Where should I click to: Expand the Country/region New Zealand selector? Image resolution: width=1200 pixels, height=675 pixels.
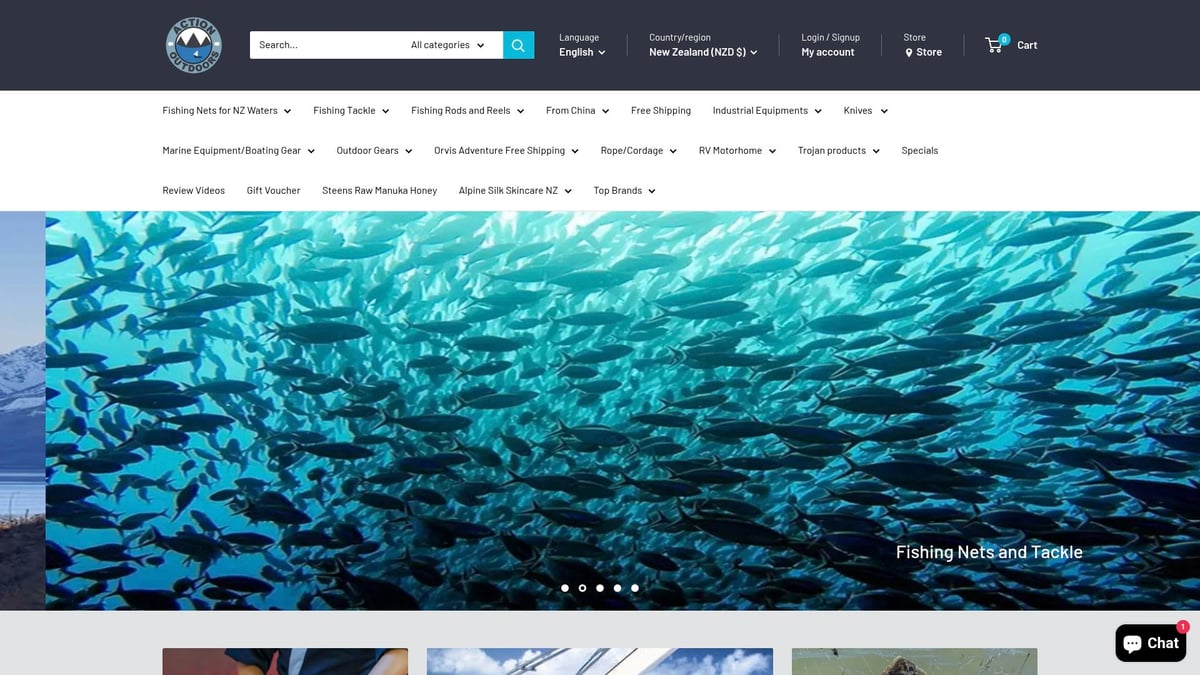(x=700, y=52)
